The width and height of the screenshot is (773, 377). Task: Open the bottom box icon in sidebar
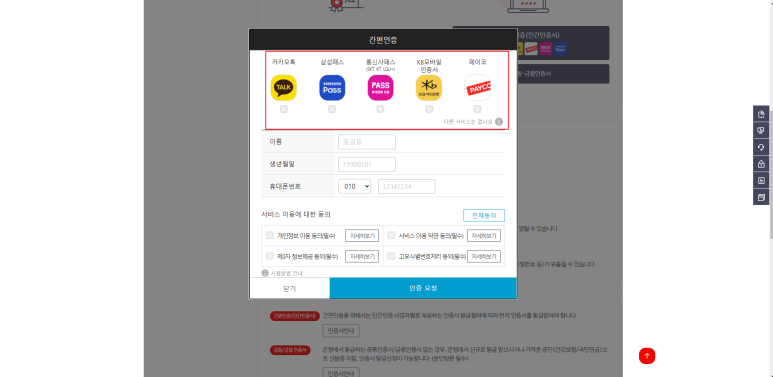tap(761, 197)
